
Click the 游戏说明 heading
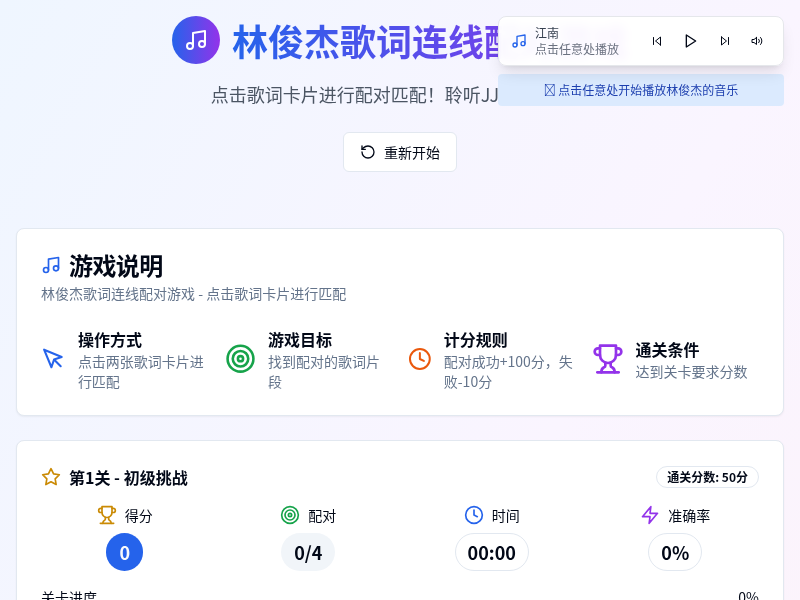(x=116, y=266)
